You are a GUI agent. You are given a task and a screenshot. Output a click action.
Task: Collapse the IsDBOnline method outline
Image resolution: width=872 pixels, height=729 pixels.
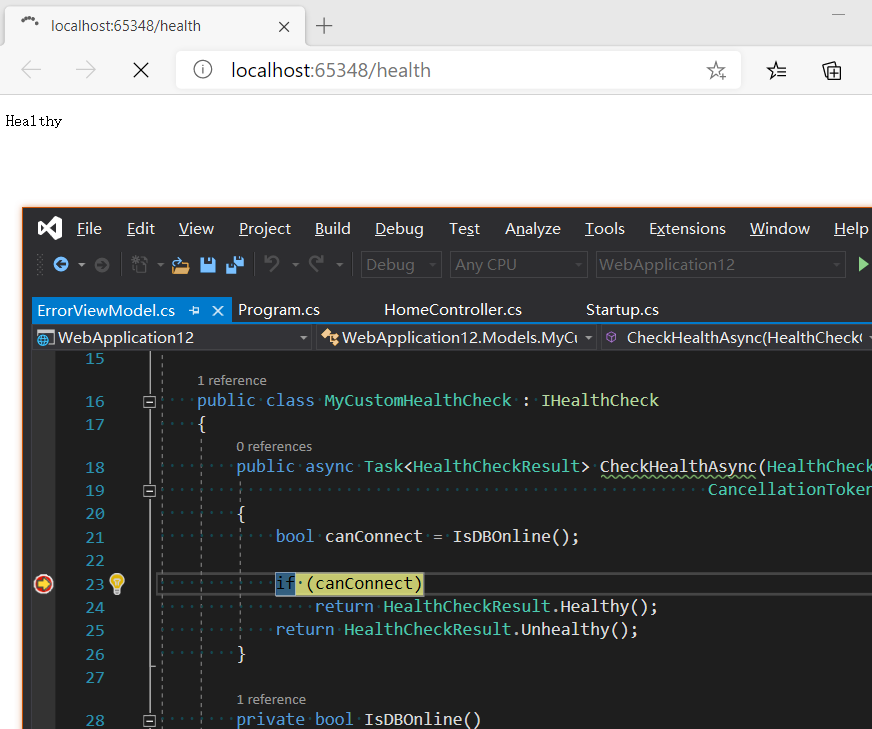pyautogui.click(x=149, y=720)
